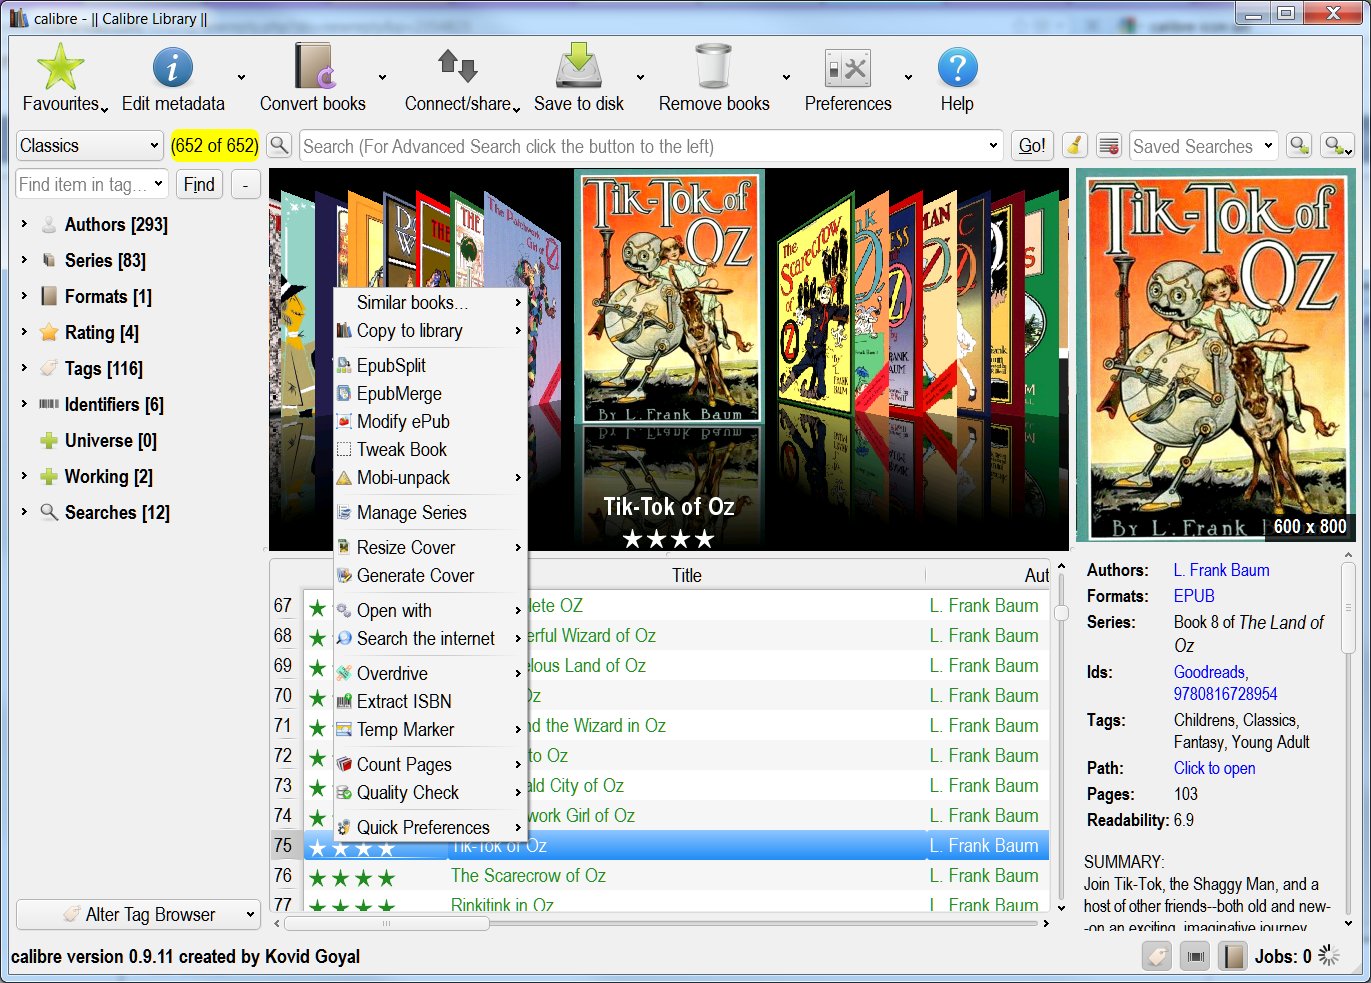1371x983 pixels.
Task: Open the Quality Check submenu
Action: click(430, 793)
